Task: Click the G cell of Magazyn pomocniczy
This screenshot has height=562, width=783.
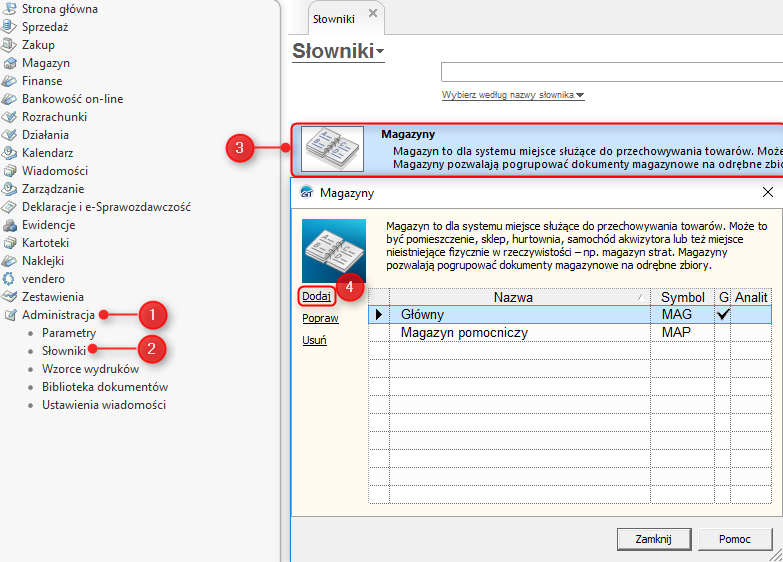Action: 722,332
